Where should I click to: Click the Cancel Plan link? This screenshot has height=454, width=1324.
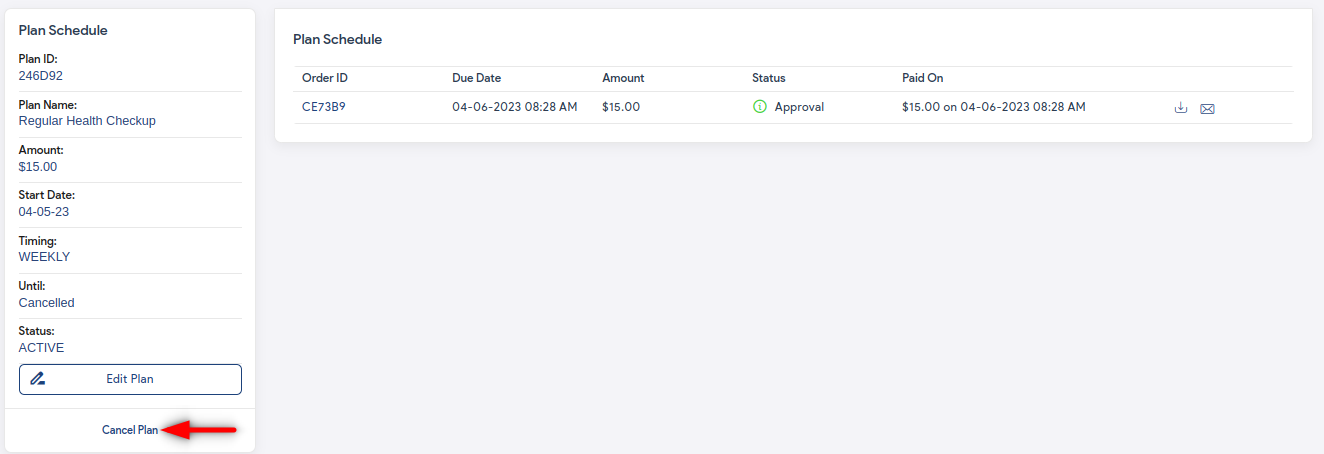pyautogui.click(x=130, y=430)
